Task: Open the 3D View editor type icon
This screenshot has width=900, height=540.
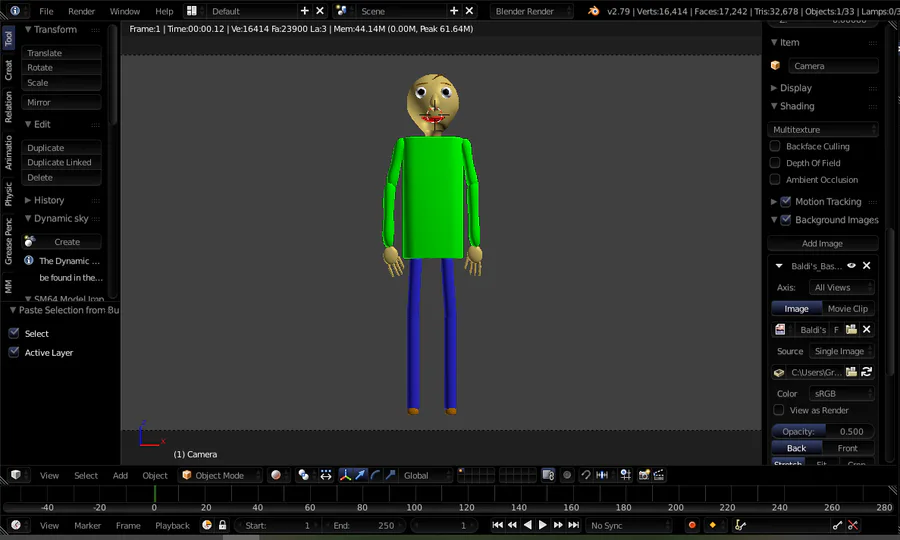Action: point(15,475)
